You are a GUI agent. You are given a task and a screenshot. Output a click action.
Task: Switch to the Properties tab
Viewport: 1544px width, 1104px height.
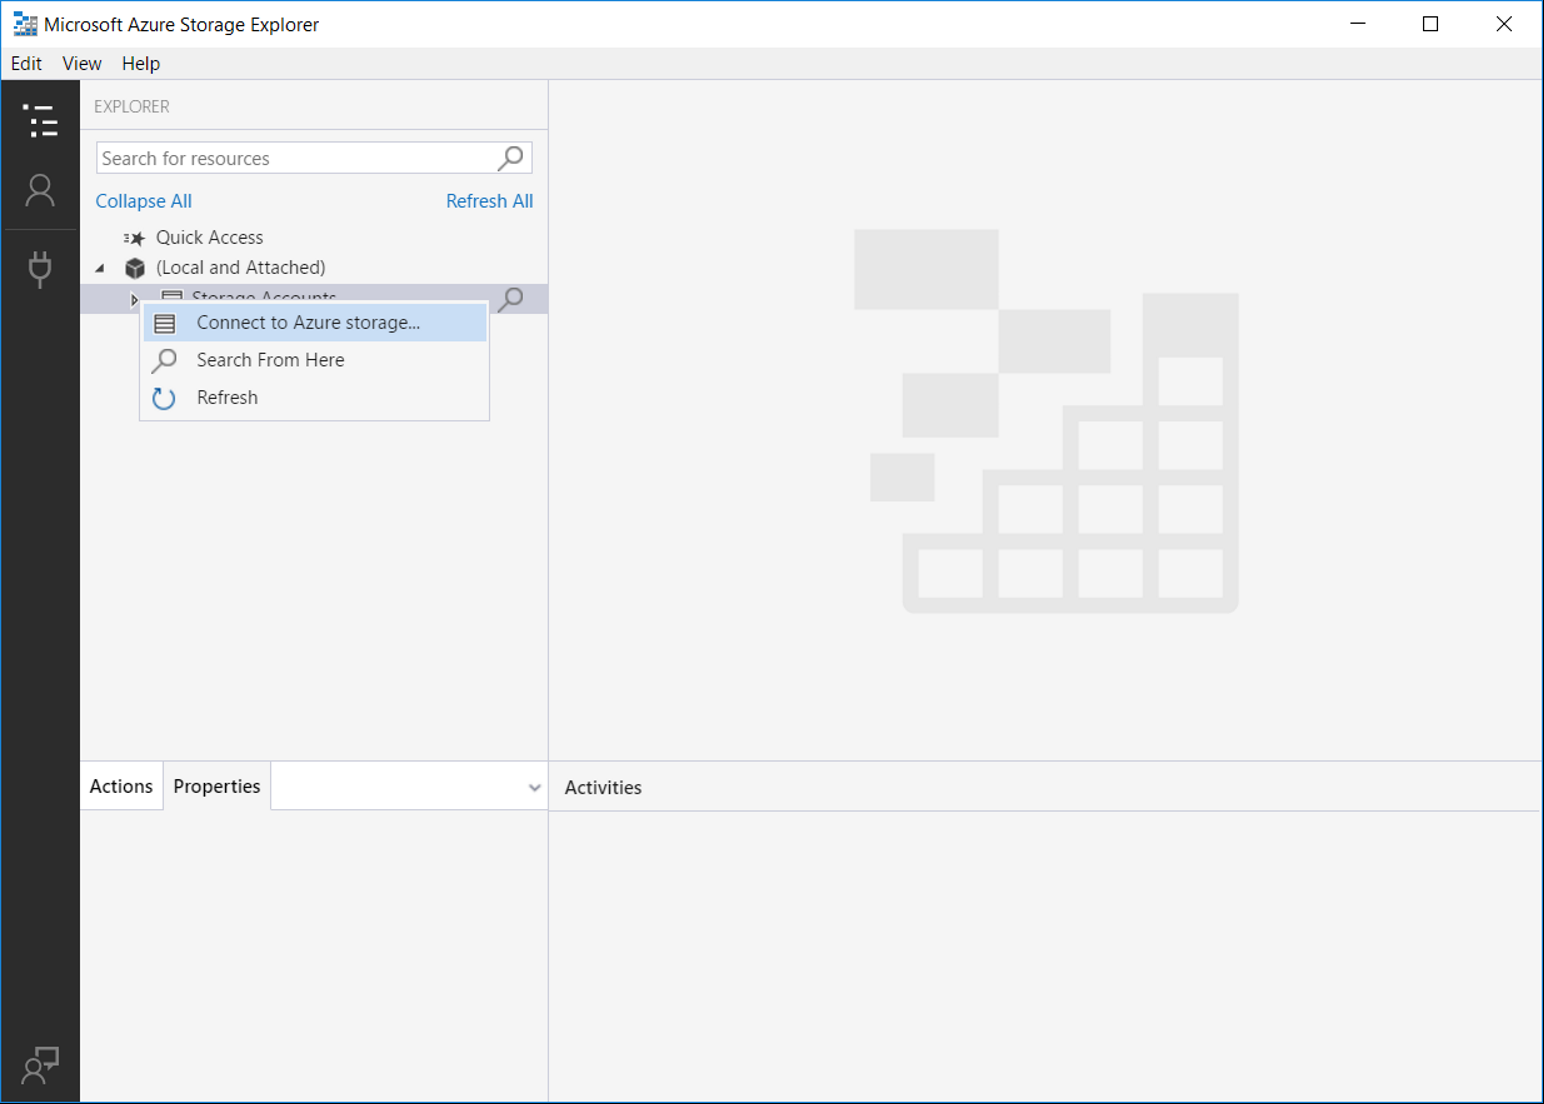tap(217, 786)
